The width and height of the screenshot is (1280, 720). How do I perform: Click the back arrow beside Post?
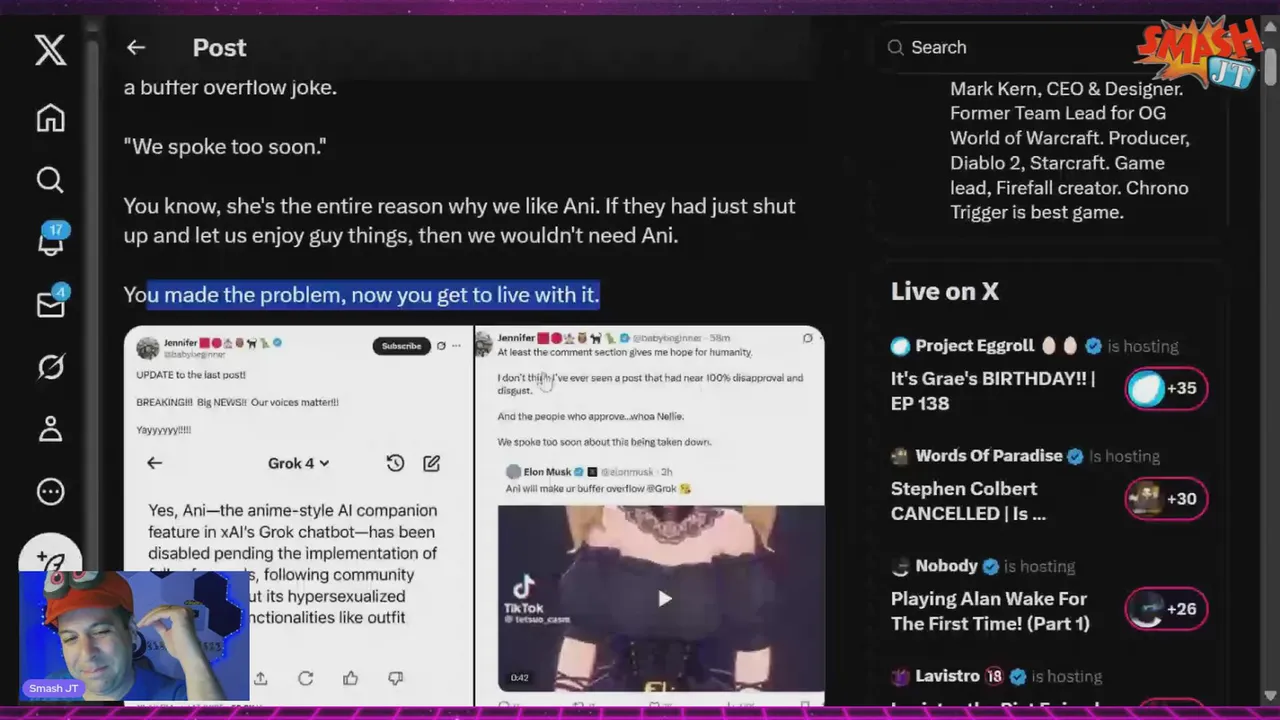coord(136,47)
